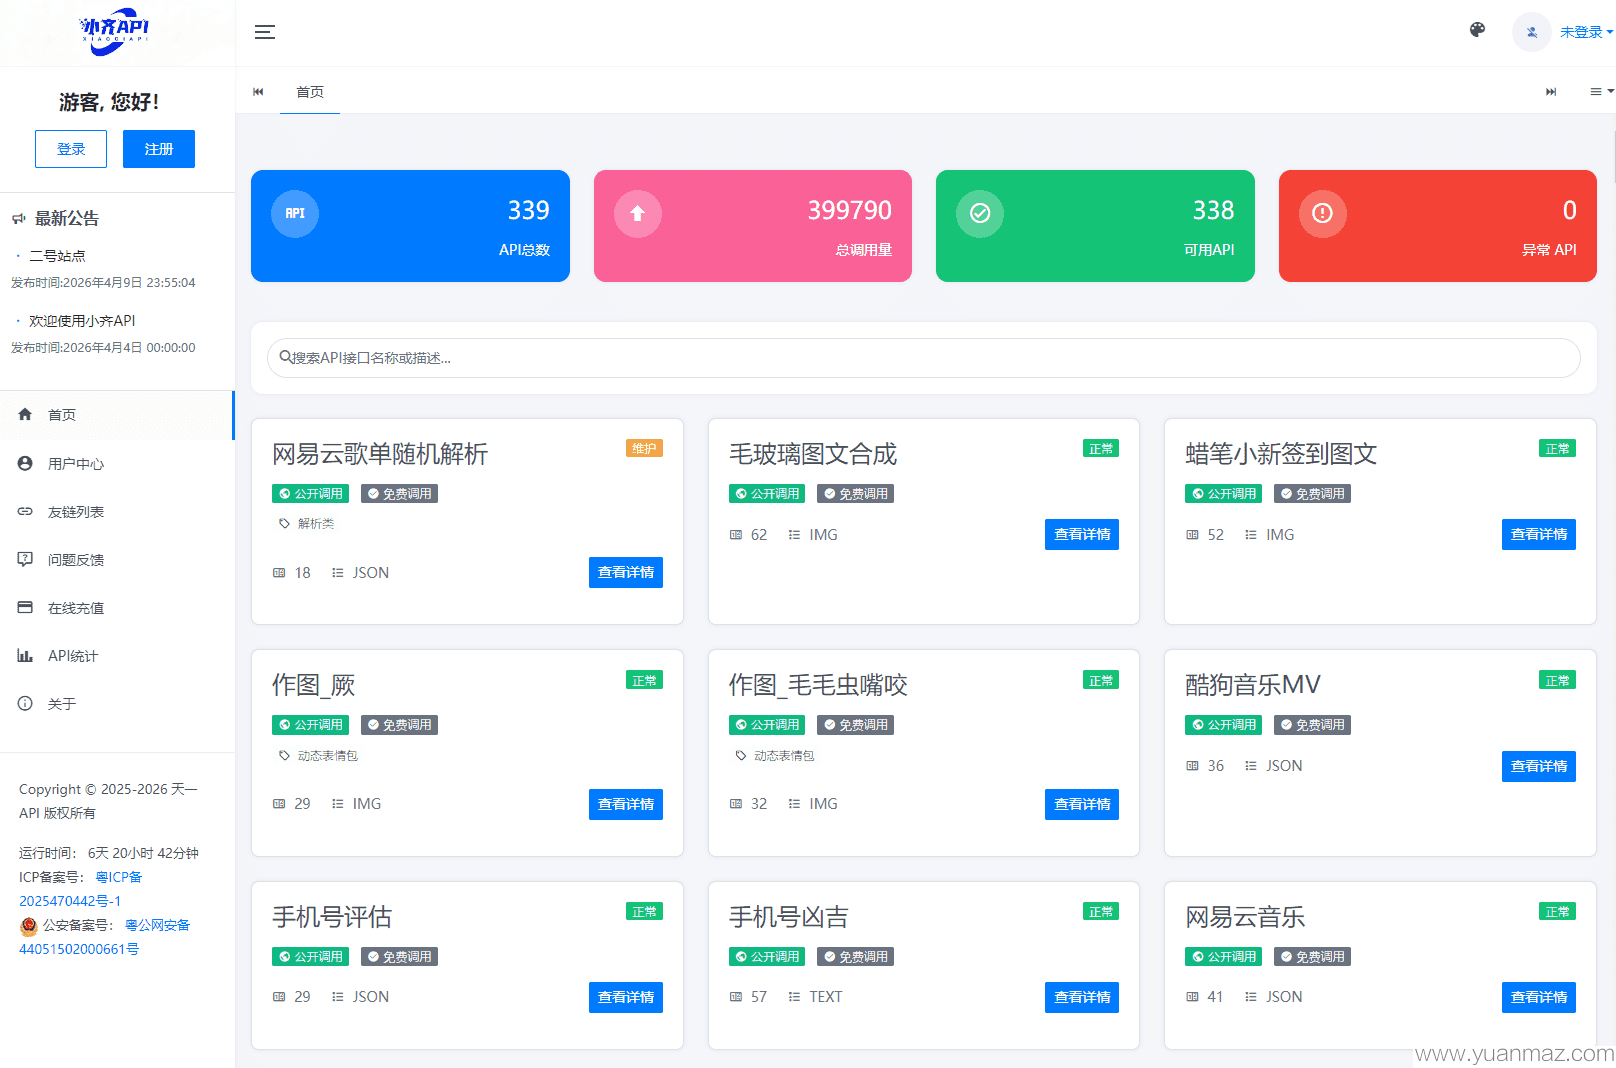View details of 毛玻璃图文合成
Viewport: 1616px width, 1068px height.
(1082, 534)
